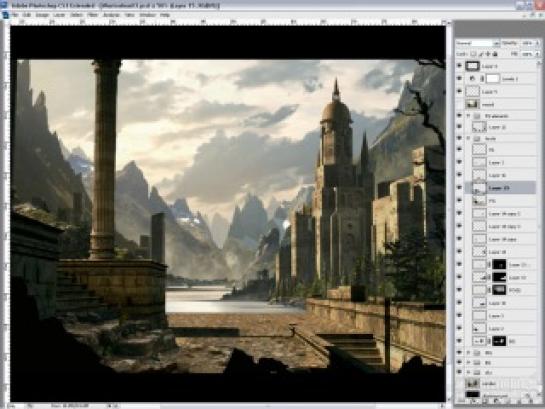Image resolution: width=545 pixels, height=409 pixels.
Task: Collapse the FG elements group folder
Action: point(468,116)
